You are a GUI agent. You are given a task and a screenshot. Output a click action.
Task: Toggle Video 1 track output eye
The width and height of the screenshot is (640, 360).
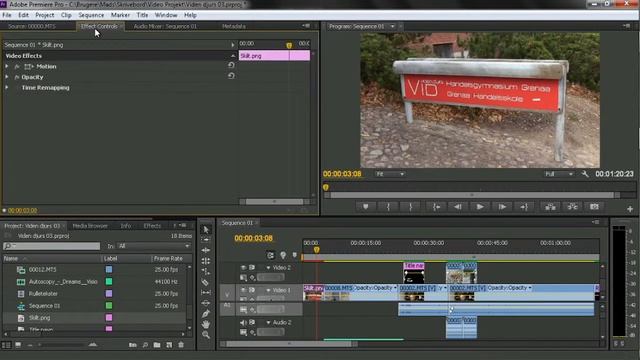[243, 290]
